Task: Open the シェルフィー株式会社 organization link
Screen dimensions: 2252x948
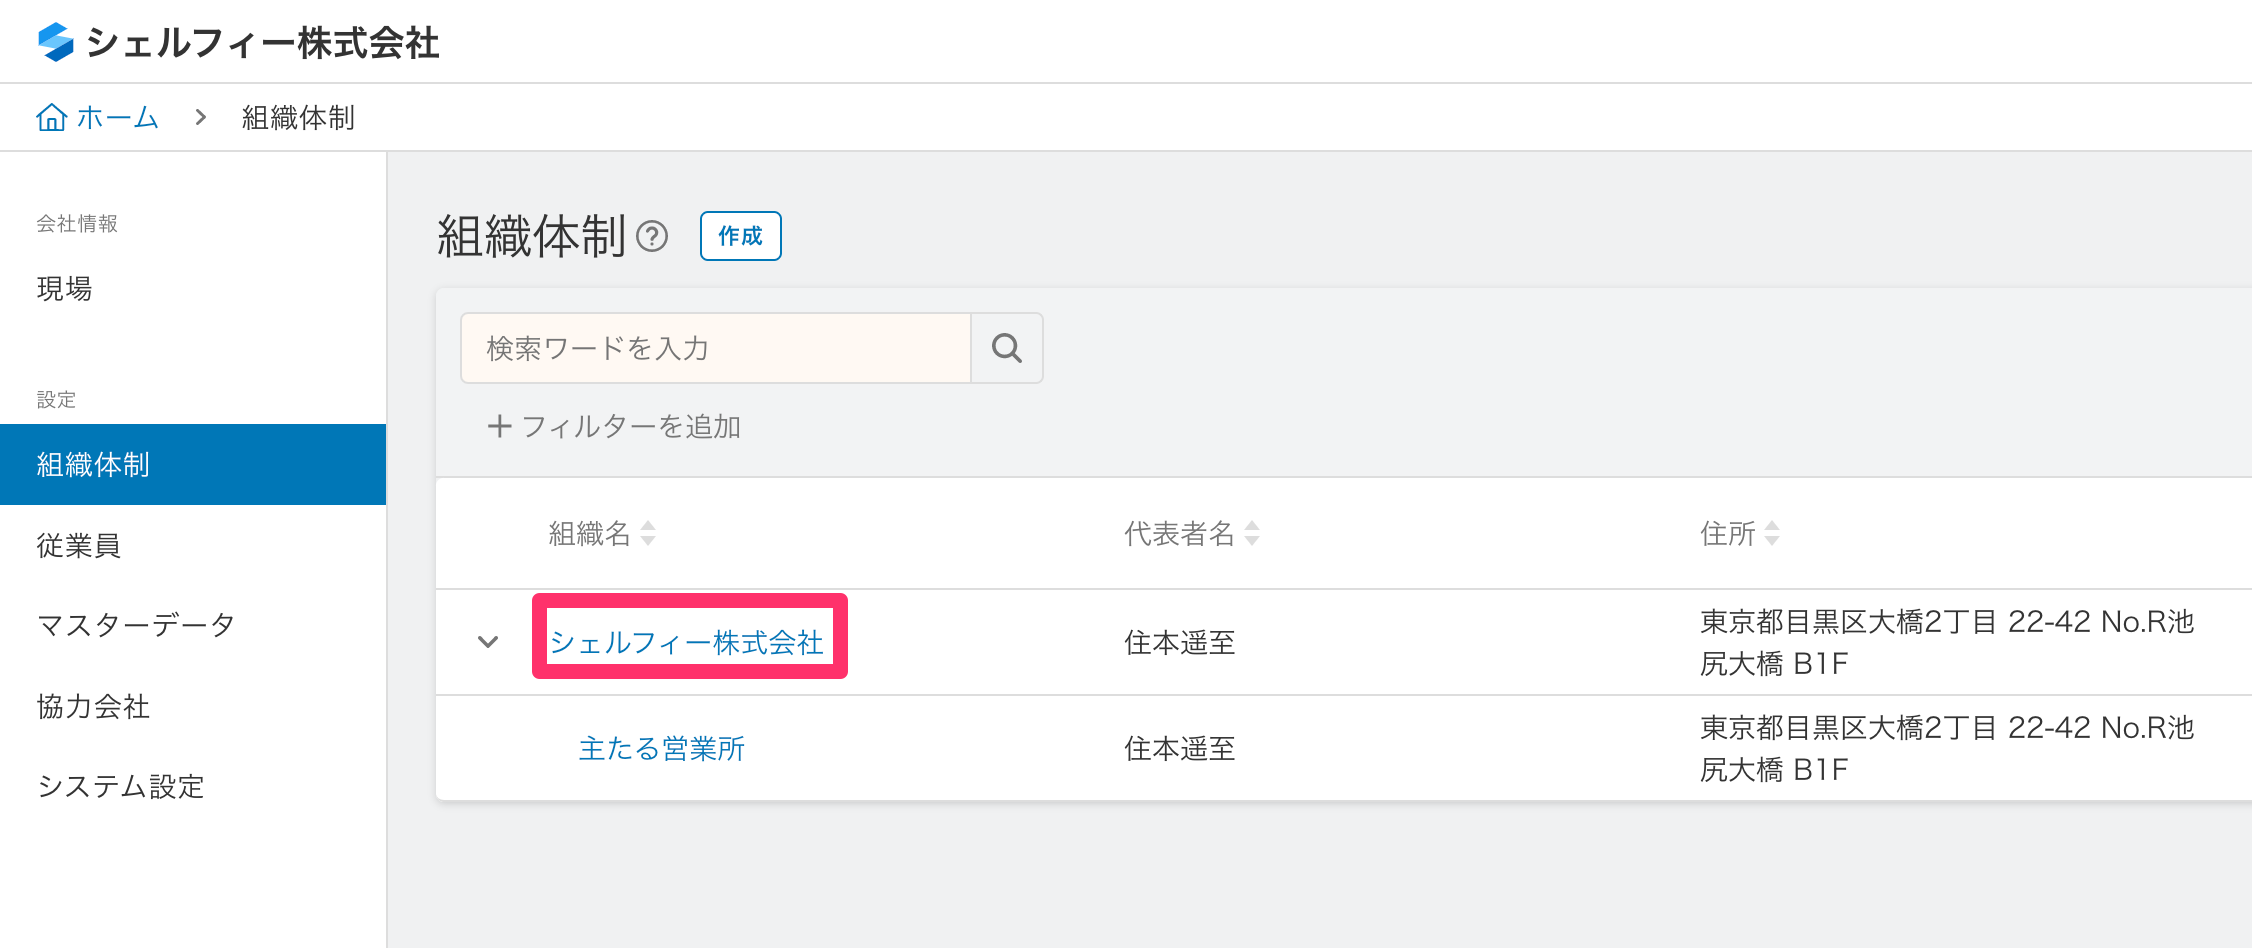Action: (x=687, y=642)
